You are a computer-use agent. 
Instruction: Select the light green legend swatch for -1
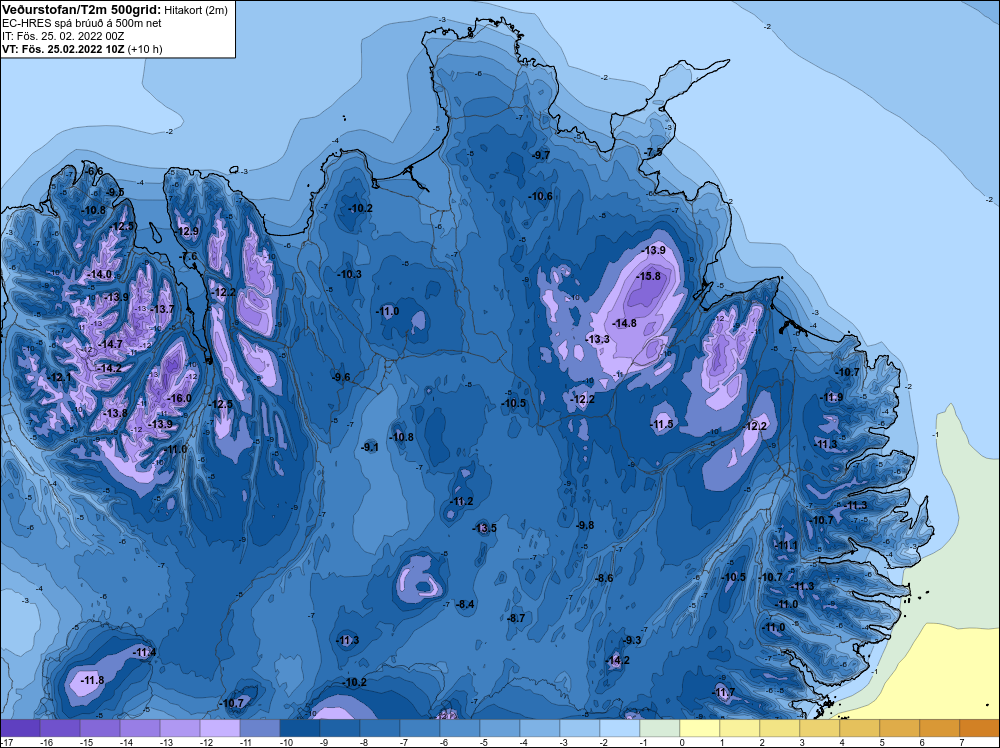point(659,728)
